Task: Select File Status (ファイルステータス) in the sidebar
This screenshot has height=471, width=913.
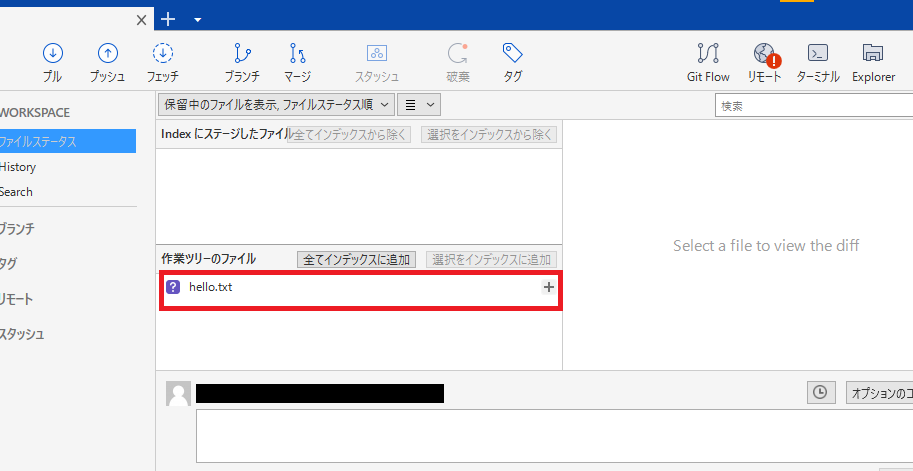Action: coord(40,141)
